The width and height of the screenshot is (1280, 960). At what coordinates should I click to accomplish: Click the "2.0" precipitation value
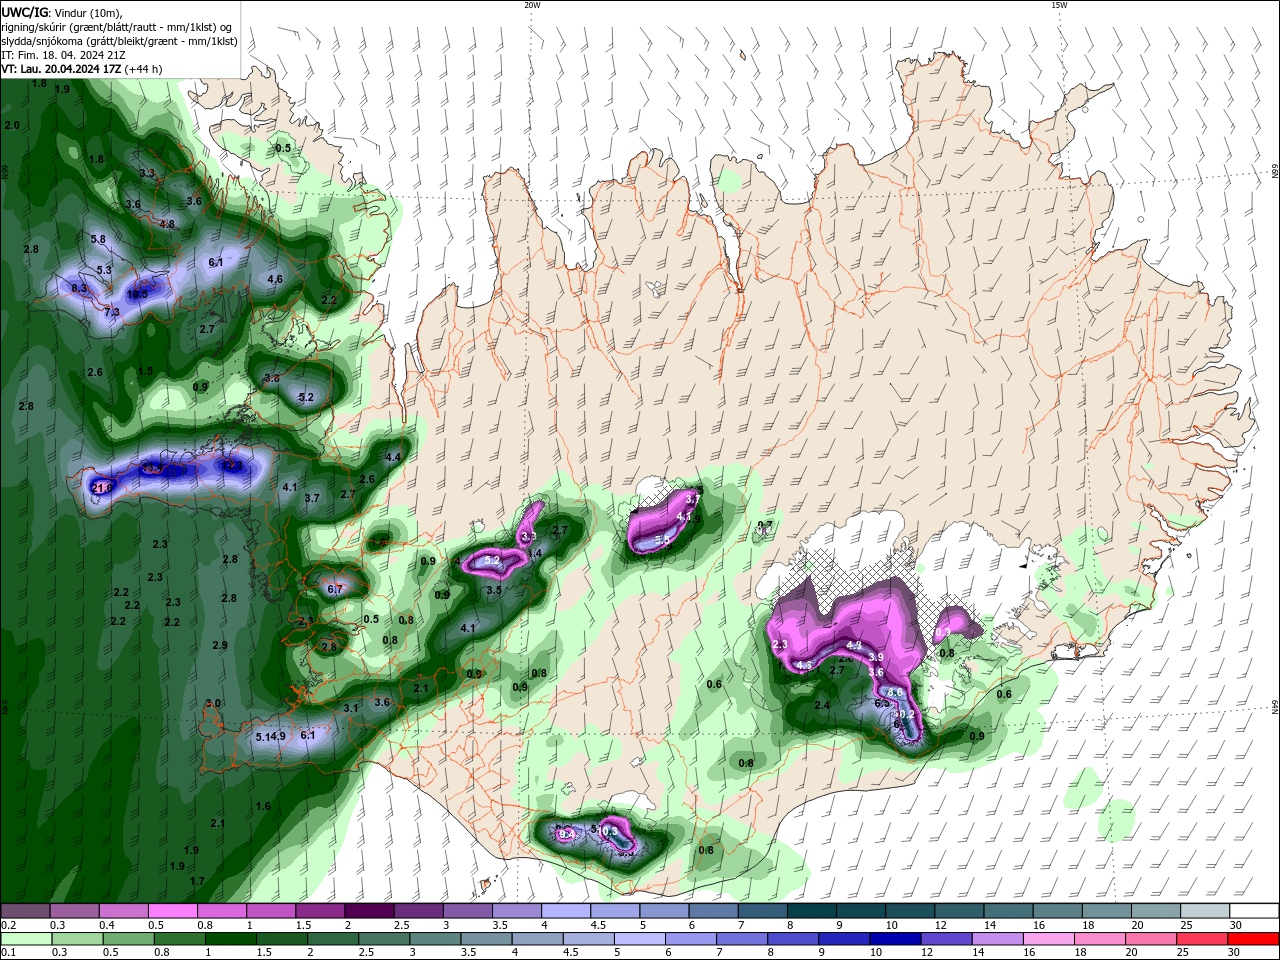click(x=12, y=125)
